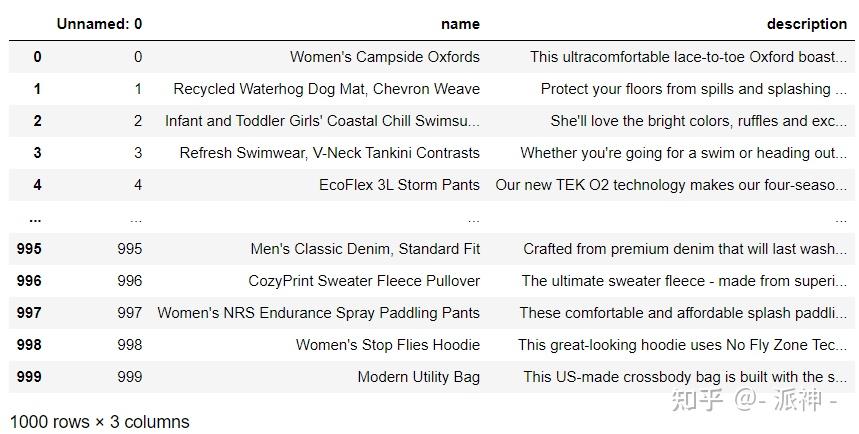
Task: Click the ellipsis row index marker
Action: pos(35,219)
